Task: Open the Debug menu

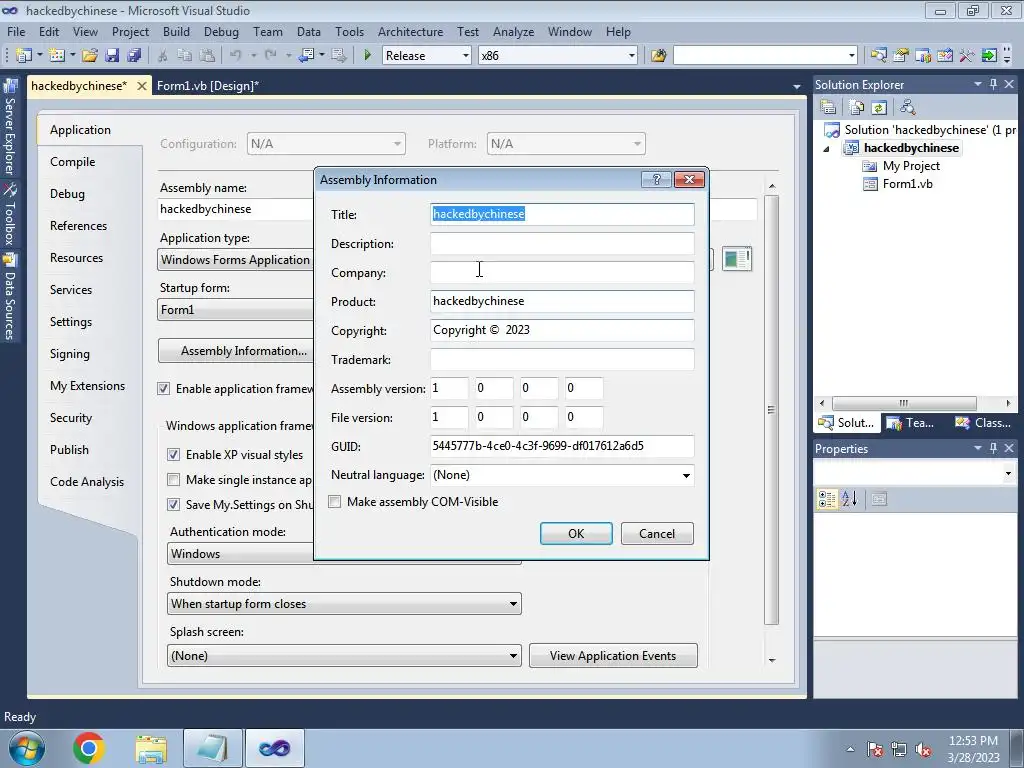Action: [x=221, y=31]
